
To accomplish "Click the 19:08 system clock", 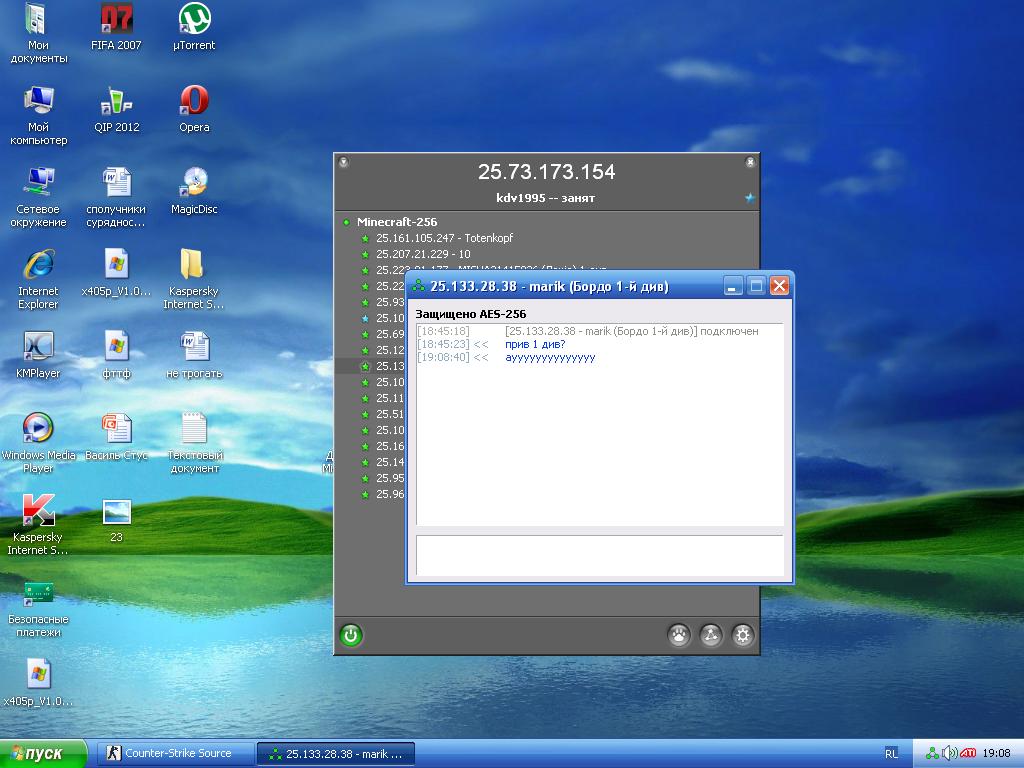I will [996, 754].
